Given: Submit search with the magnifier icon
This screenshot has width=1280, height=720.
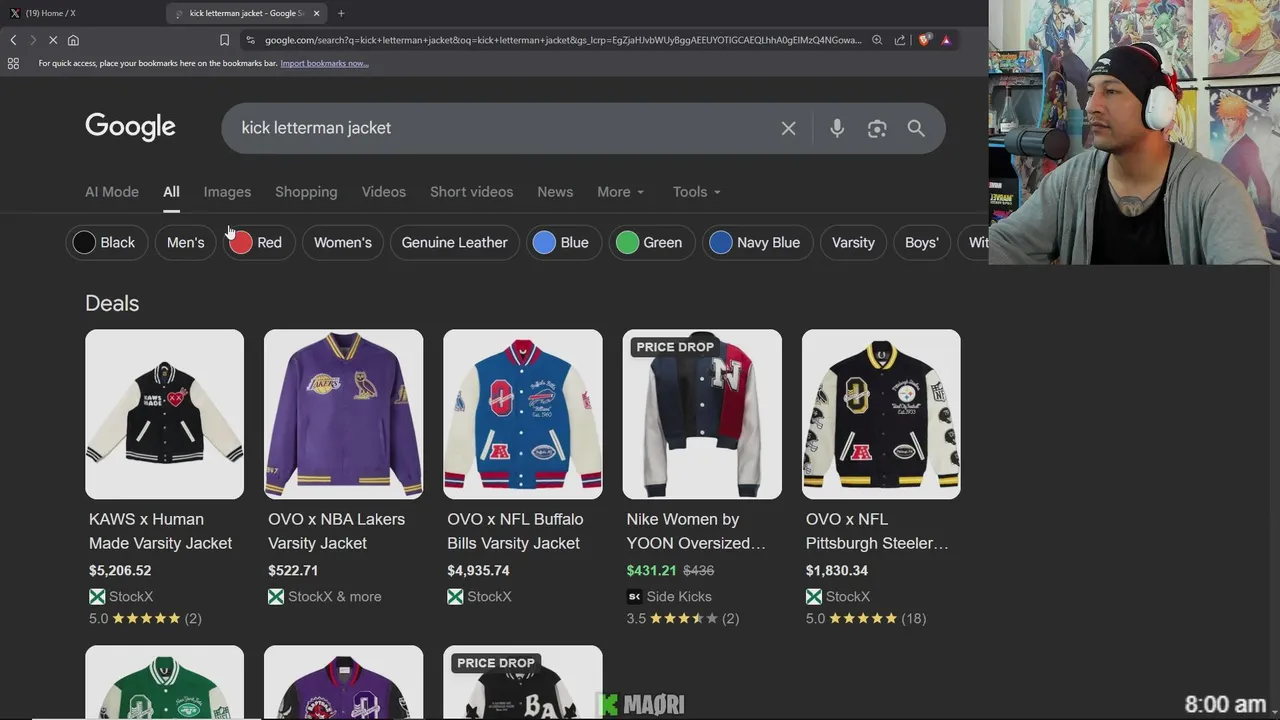Looking at the screenshot, I should [x=916, y=128].
